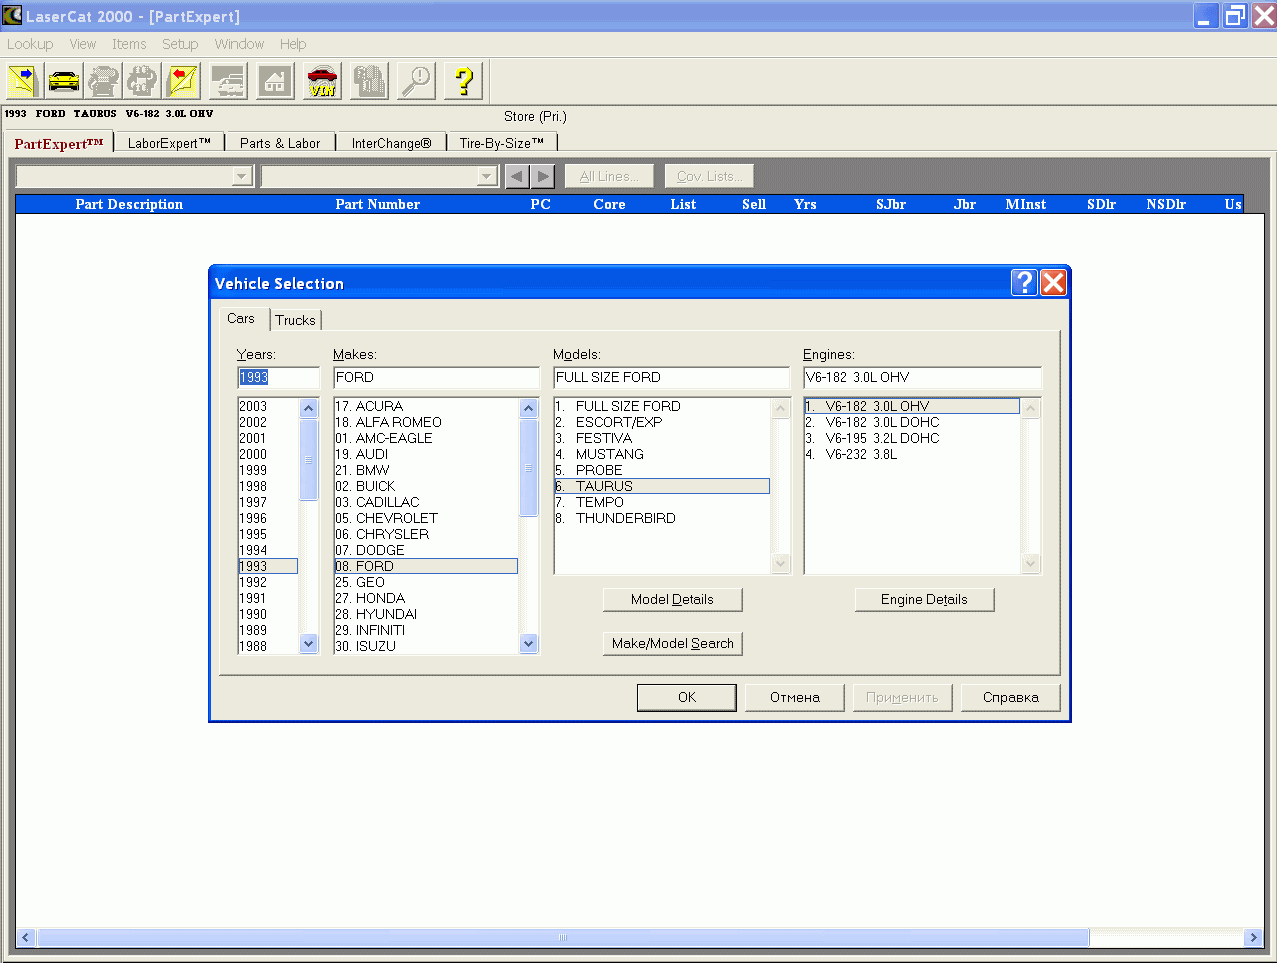
Task: Click the Vehicle Selection dialog help icon
Action: 1024,283
